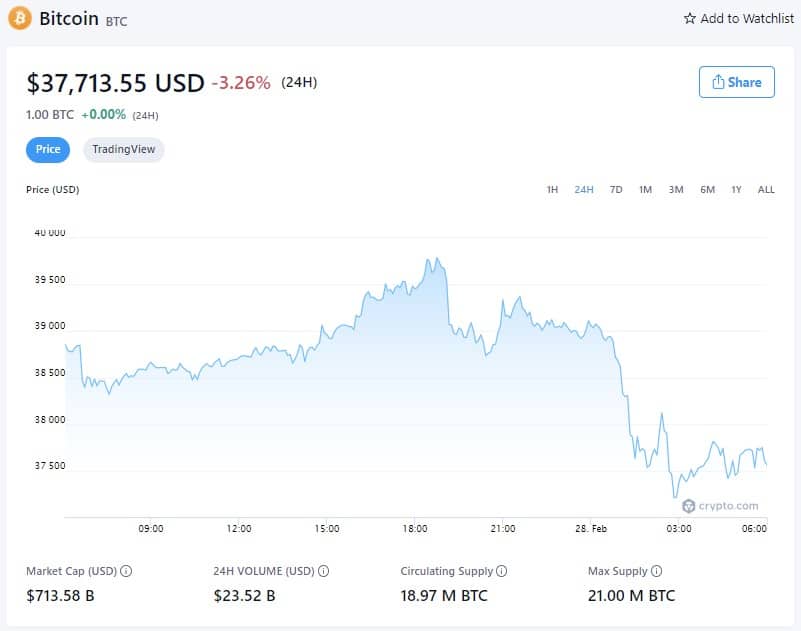Click the Bitcoin heading title
The height and width of the screenshot is (631, 801).
69,18
